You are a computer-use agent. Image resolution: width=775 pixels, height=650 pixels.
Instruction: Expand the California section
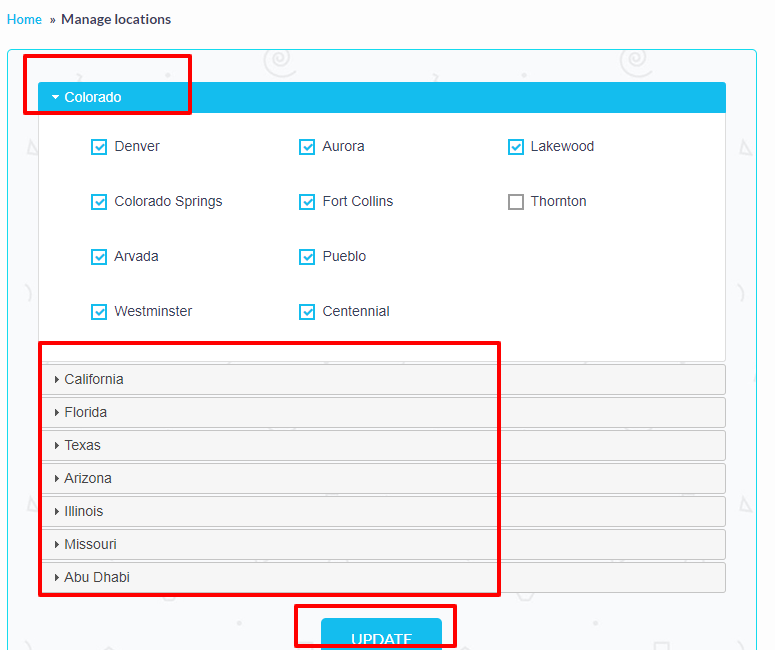[x=94, y=379]
